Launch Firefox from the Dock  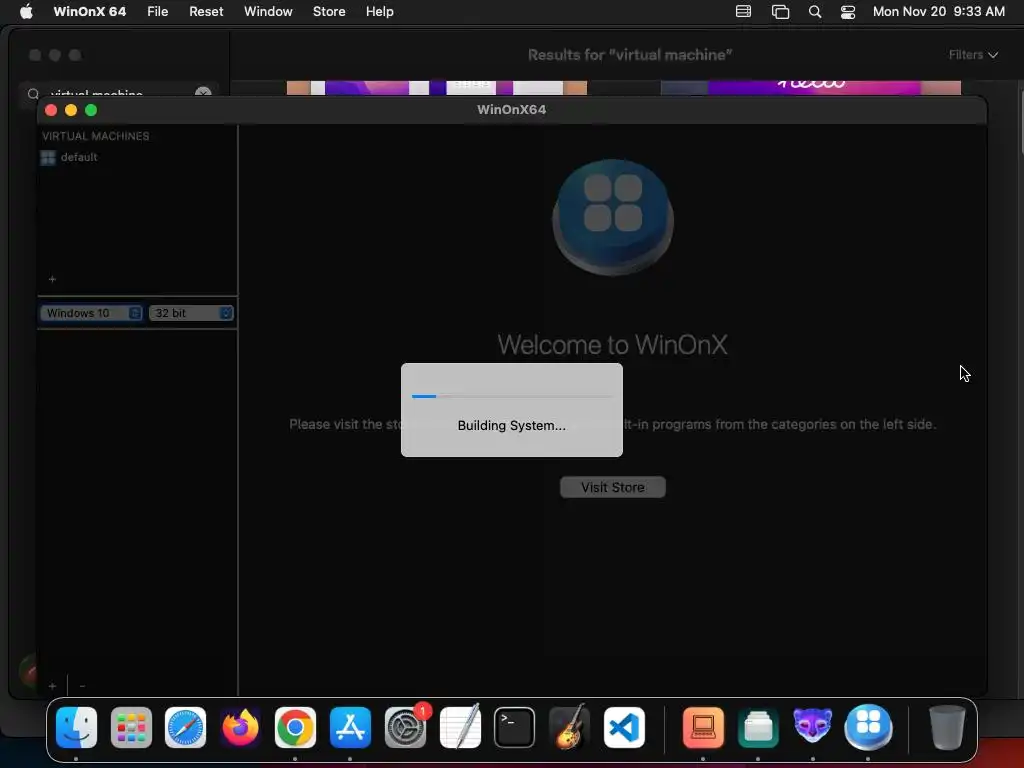click(x=240, y=728)
